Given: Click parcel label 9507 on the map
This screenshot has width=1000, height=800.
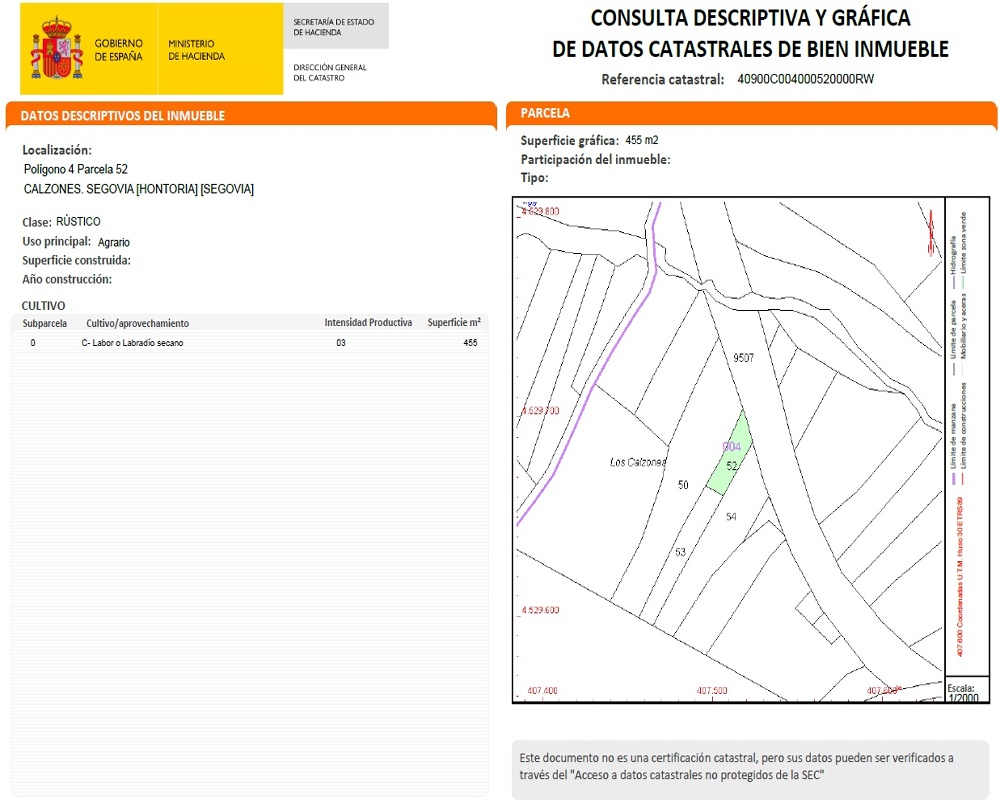Looking at the screenshot, I should click(744, 358).
